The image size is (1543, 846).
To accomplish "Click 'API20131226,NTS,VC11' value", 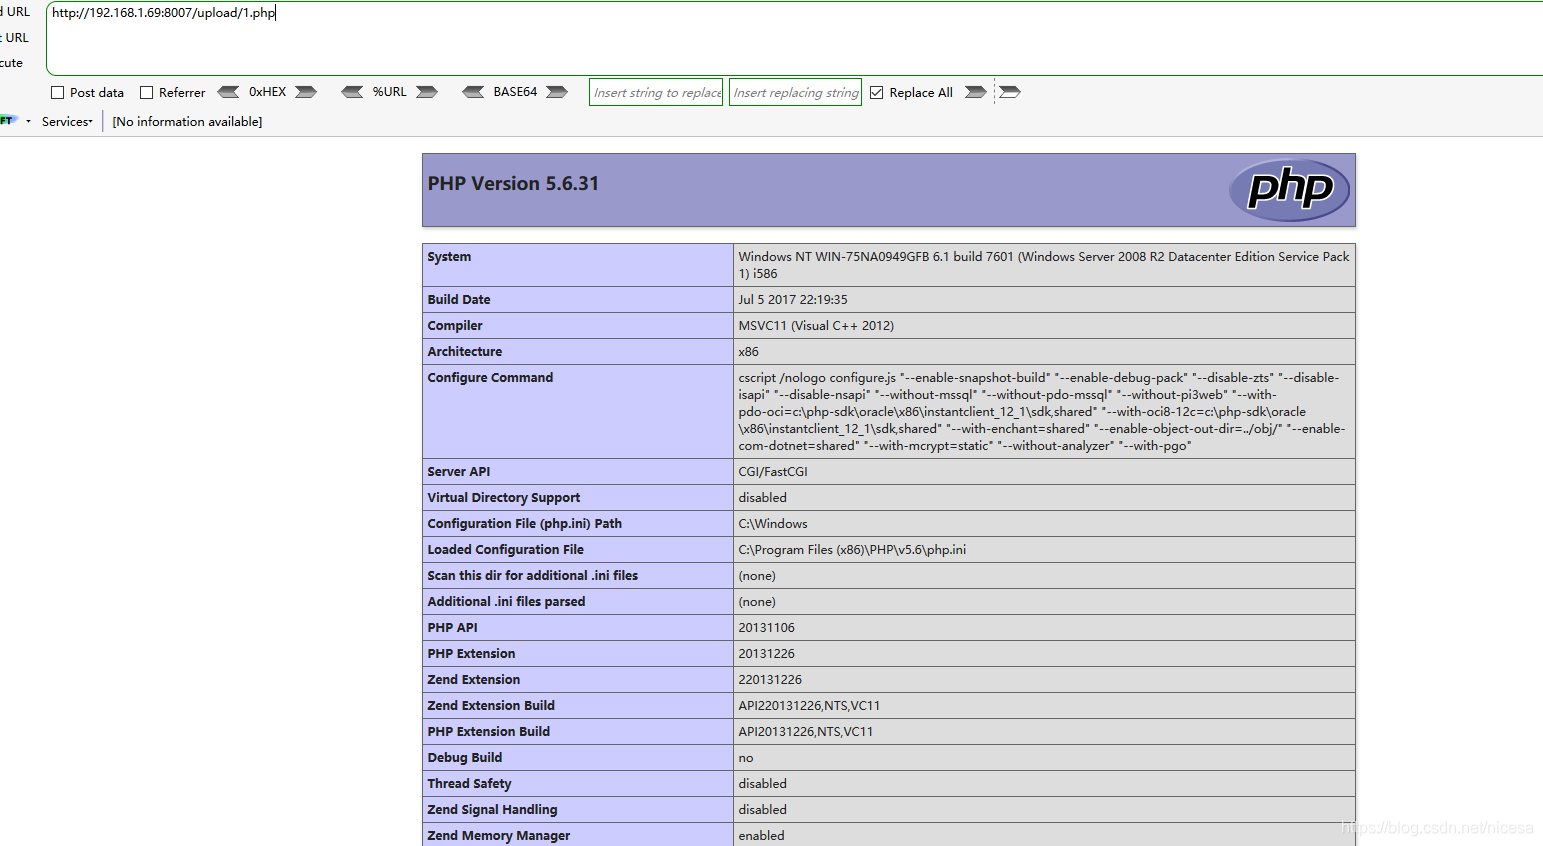I will pos(806,732).
